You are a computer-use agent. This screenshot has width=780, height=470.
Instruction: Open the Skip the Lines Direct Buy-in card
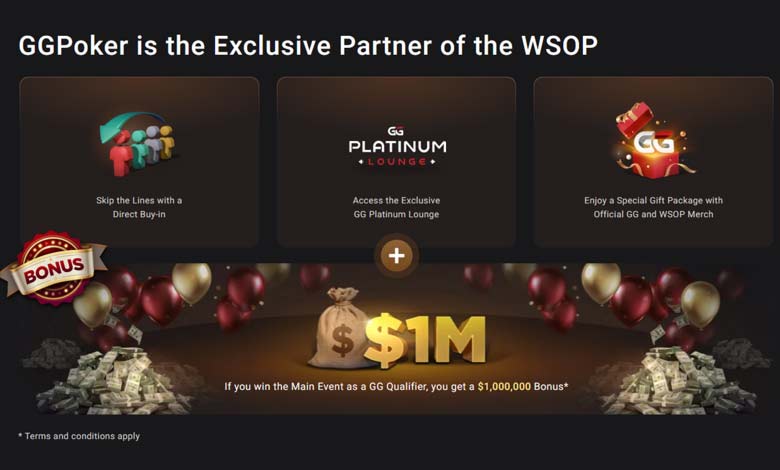click(139, 162)
